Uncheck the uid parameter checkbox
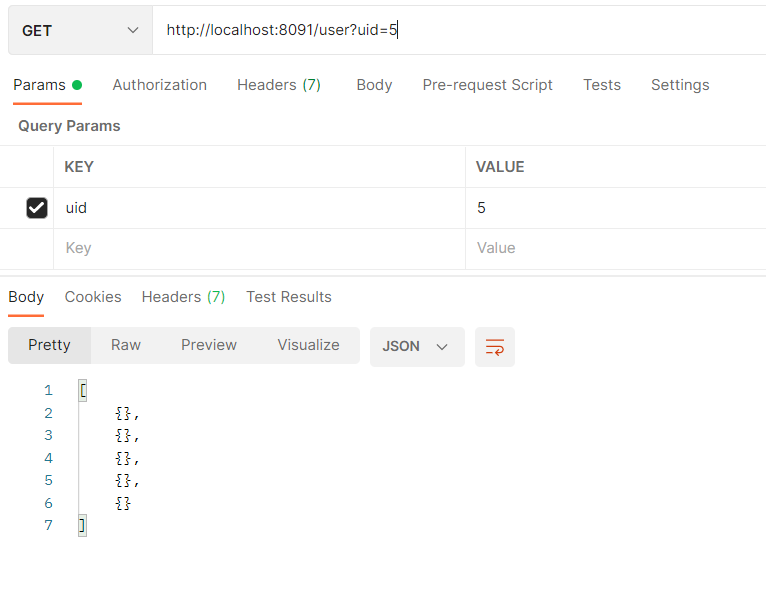Image resolution: width=766 pixels, height=590 pixels. [37, 208]
